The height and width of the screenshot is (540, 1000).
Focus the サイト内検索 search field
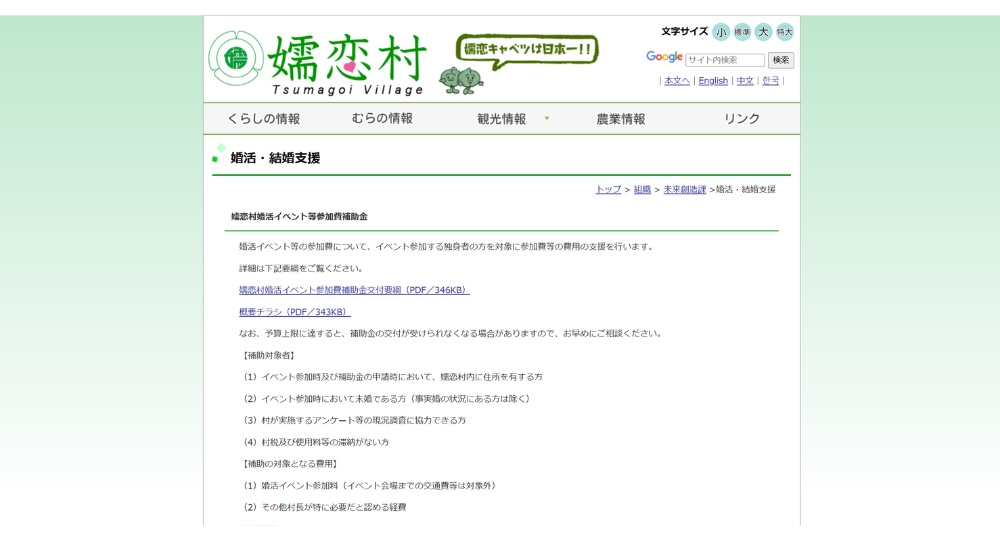point(725,60)
